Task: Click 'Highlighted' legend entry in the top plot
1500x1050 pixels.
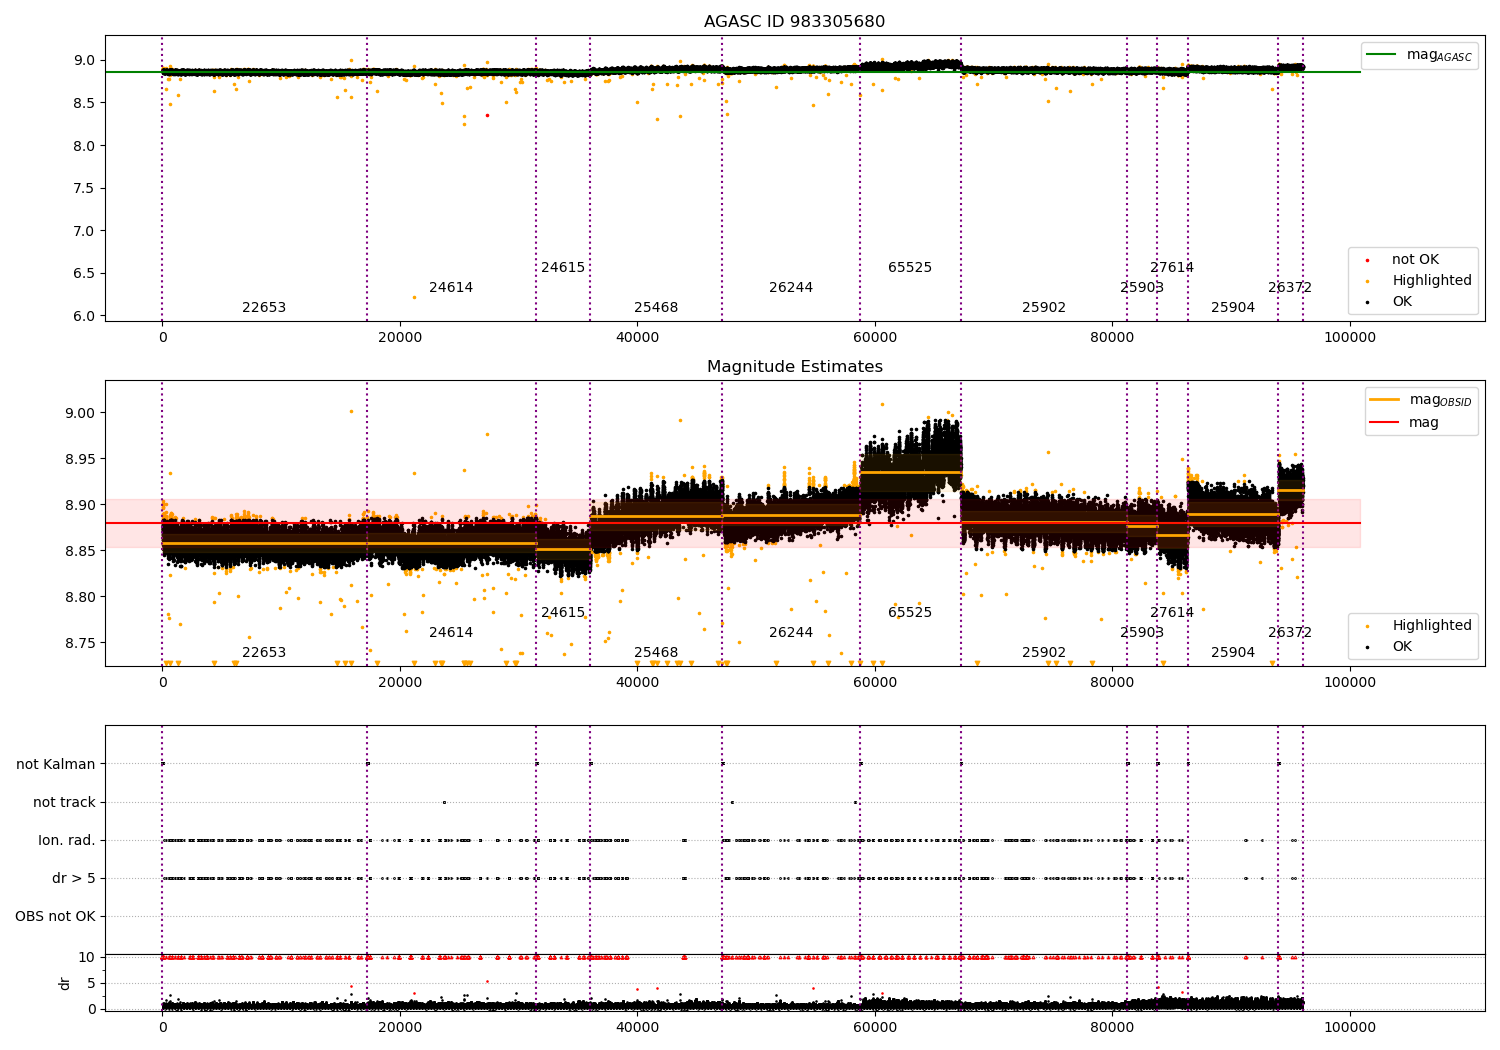Action: (1432, 281)
